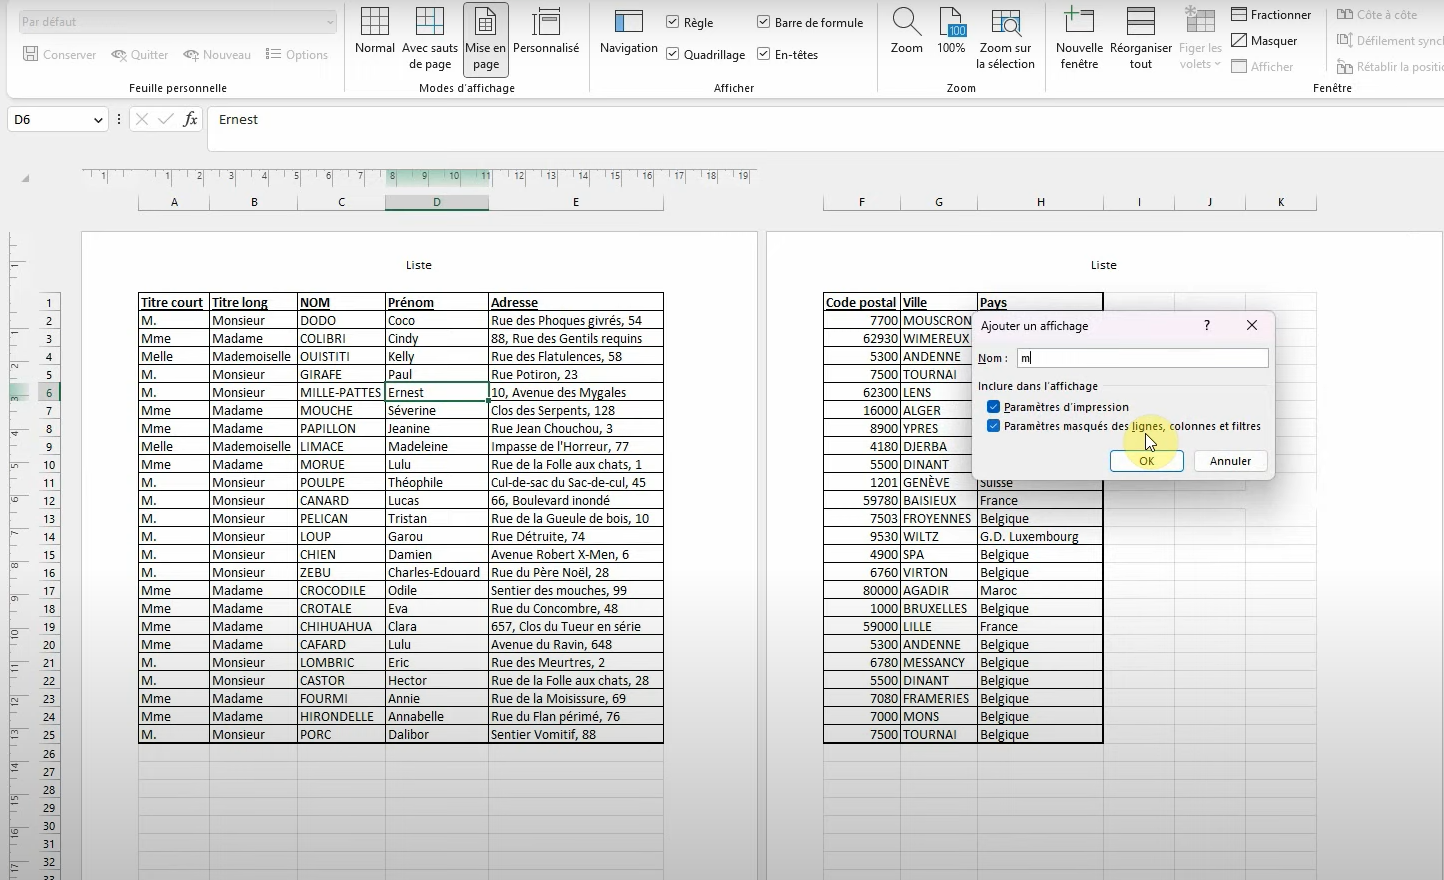
Task: Uncheck Paramètres d'impression checkbox
Action: 993,407
